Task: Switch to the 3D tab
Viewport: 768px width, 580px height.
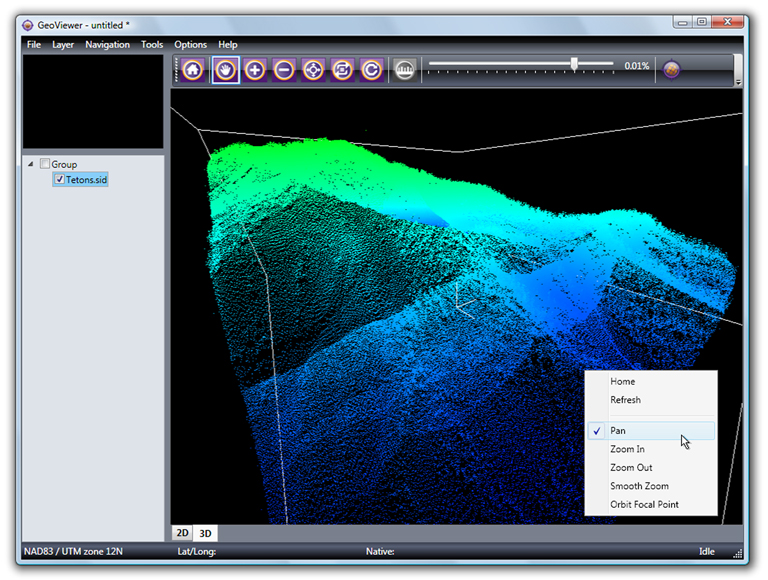Action: click(x=205, y=533)
